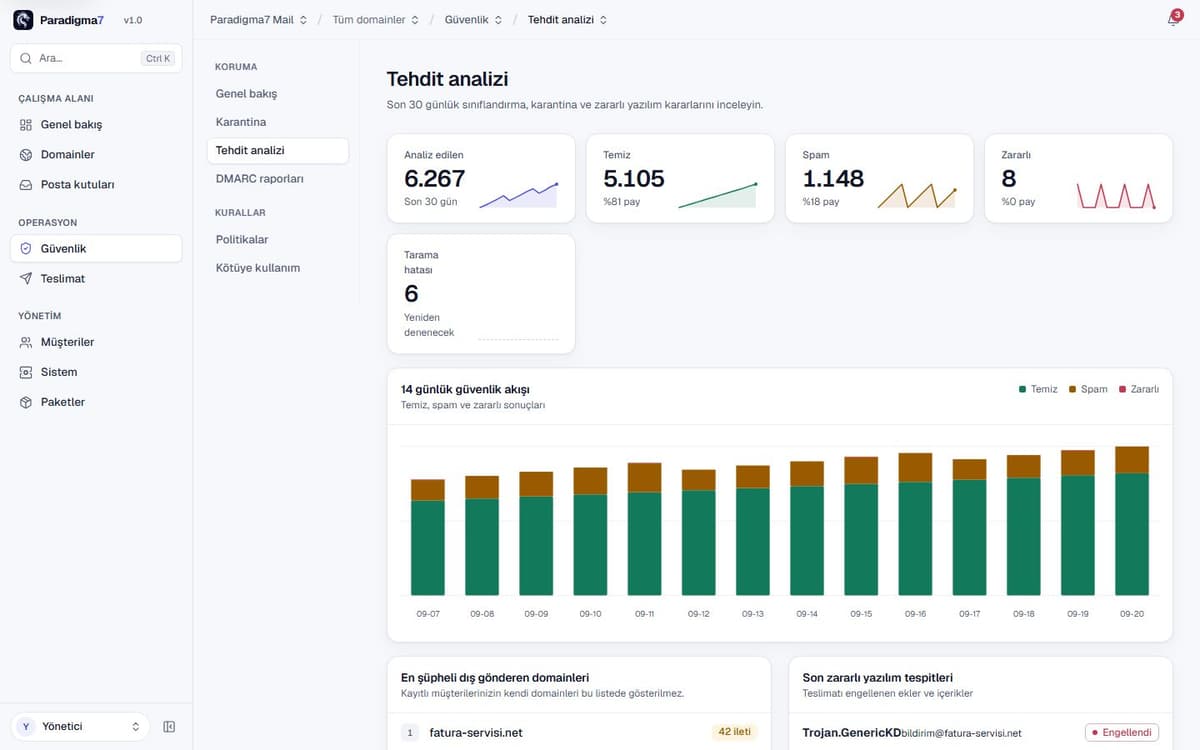Click the Engellendi status badge

(x=1122, y=732)
